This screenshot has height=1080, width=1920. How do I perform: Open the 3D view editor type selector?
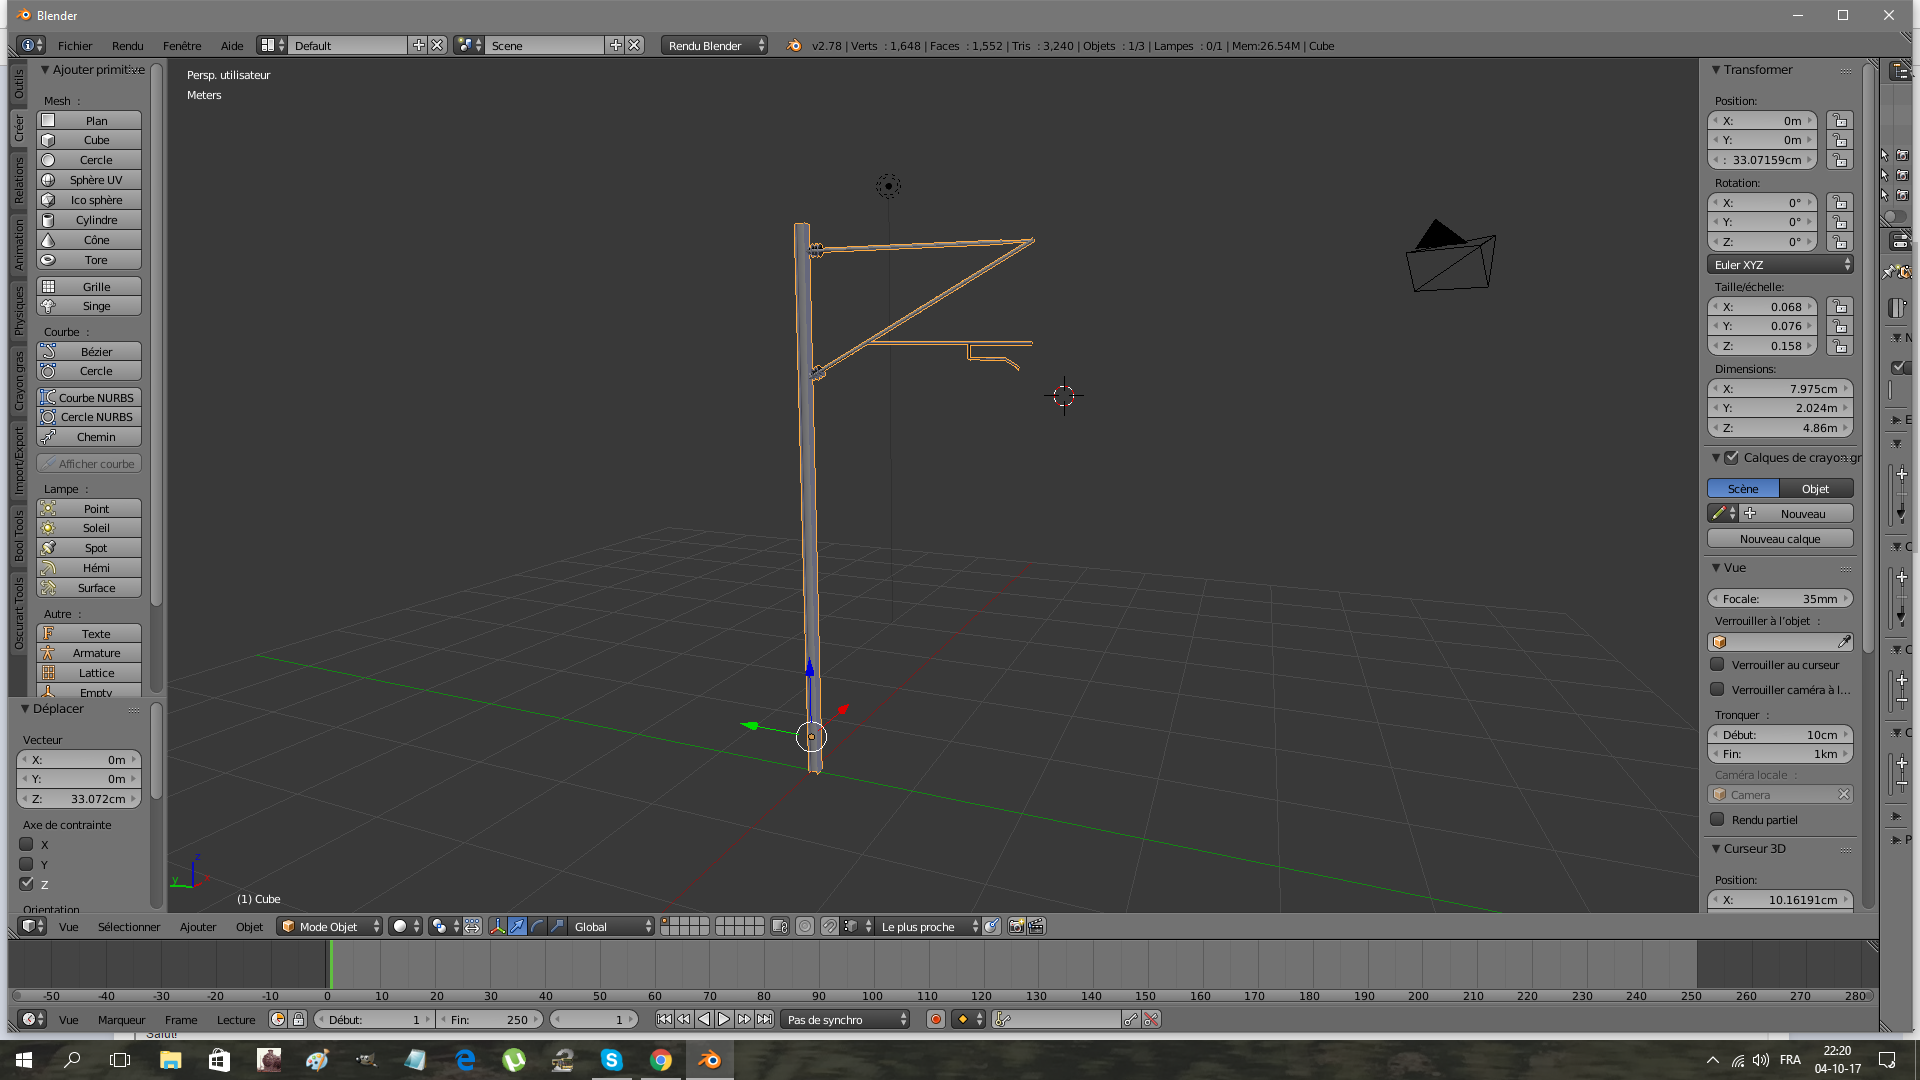pyautogui.click(x=32, y=926)
